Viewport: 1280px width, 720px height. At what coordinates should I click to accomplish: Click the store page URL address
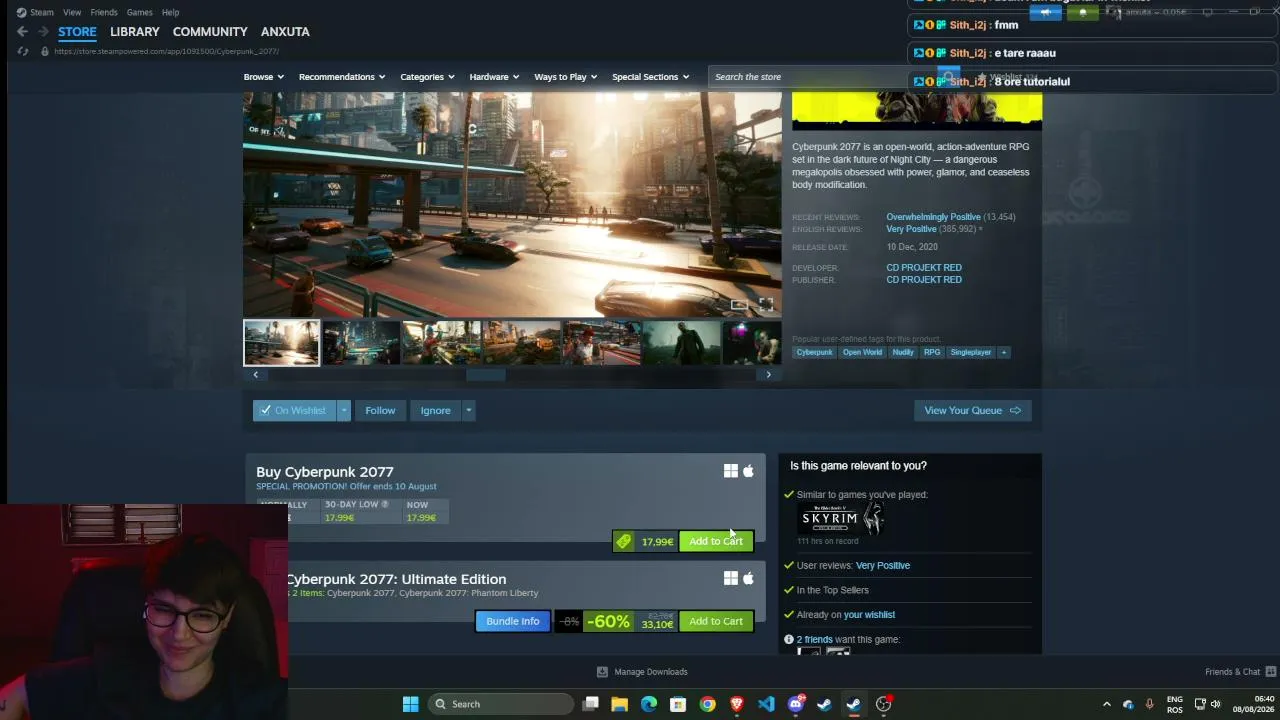[x=166, y=51]
